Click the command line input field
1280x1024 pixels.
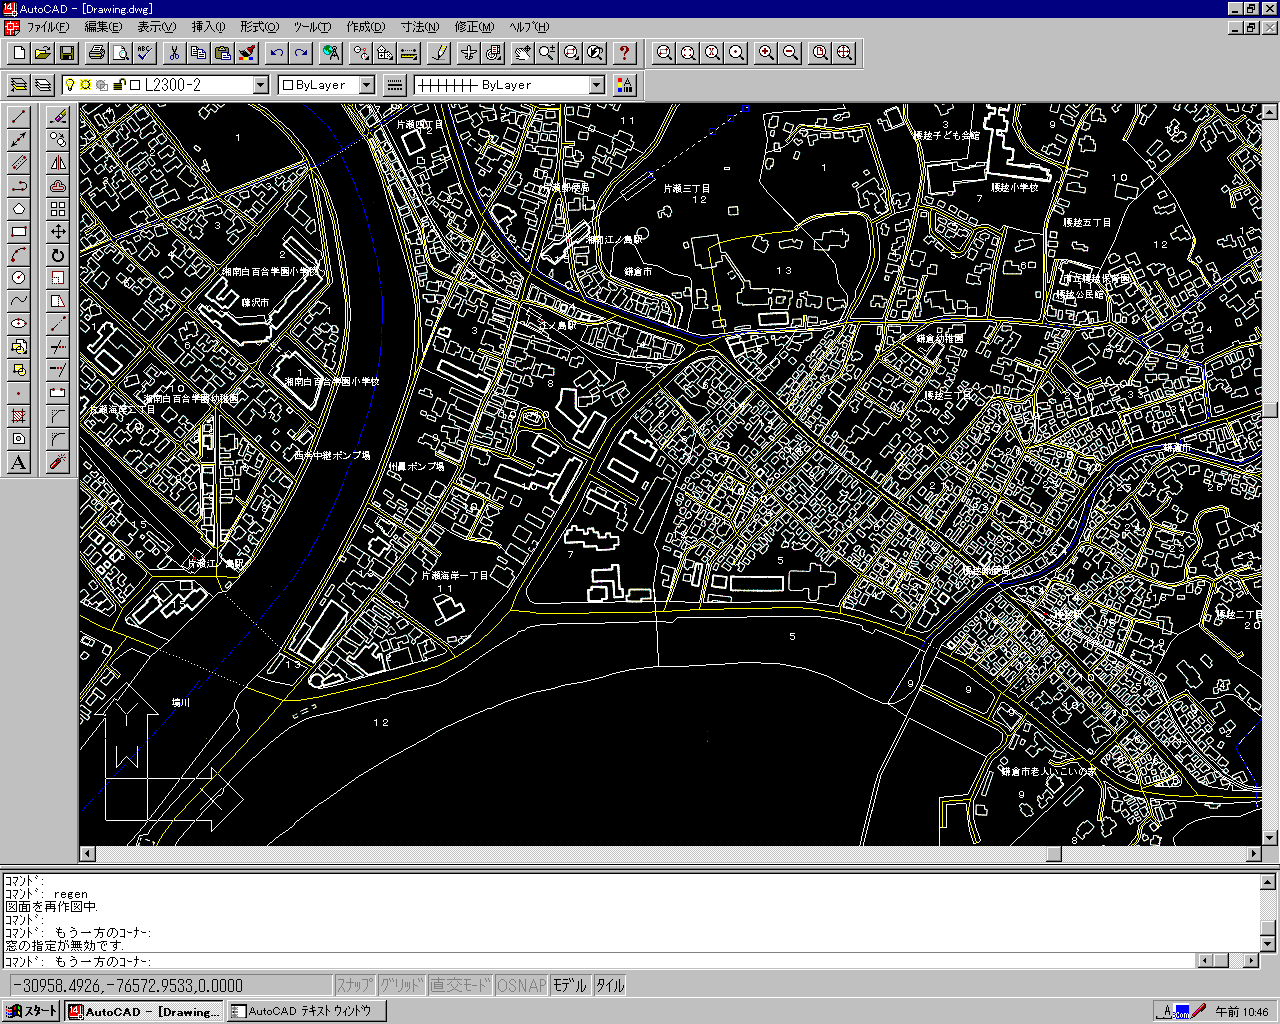click(x=600, y=961)
